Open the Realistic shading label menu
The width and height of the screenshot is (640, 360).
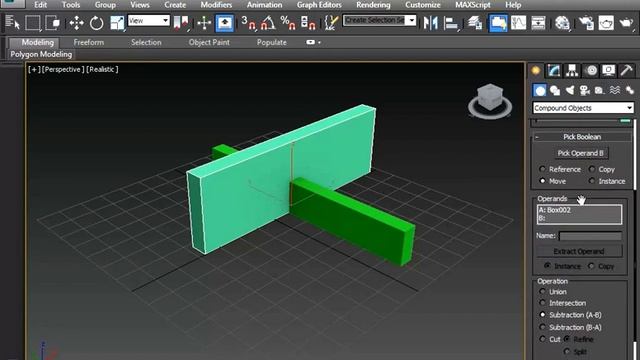[x=102, y=69]
